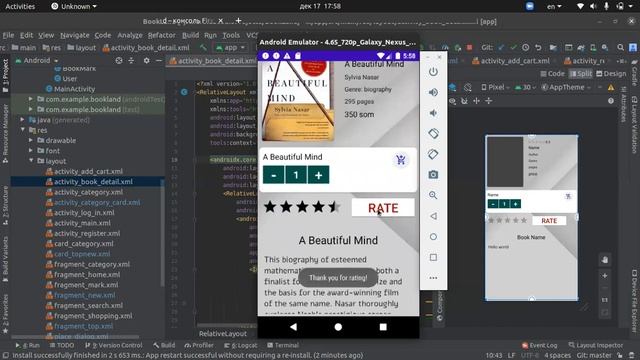Open the Navigate menu
This screenshot has height=360, width=640.
75,35
